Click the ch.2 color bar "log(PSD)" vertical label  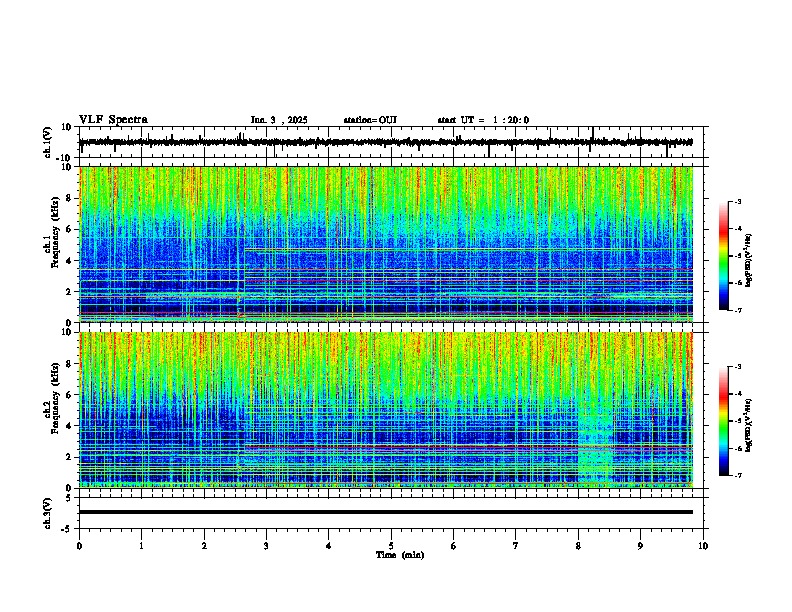pos(749,425)
